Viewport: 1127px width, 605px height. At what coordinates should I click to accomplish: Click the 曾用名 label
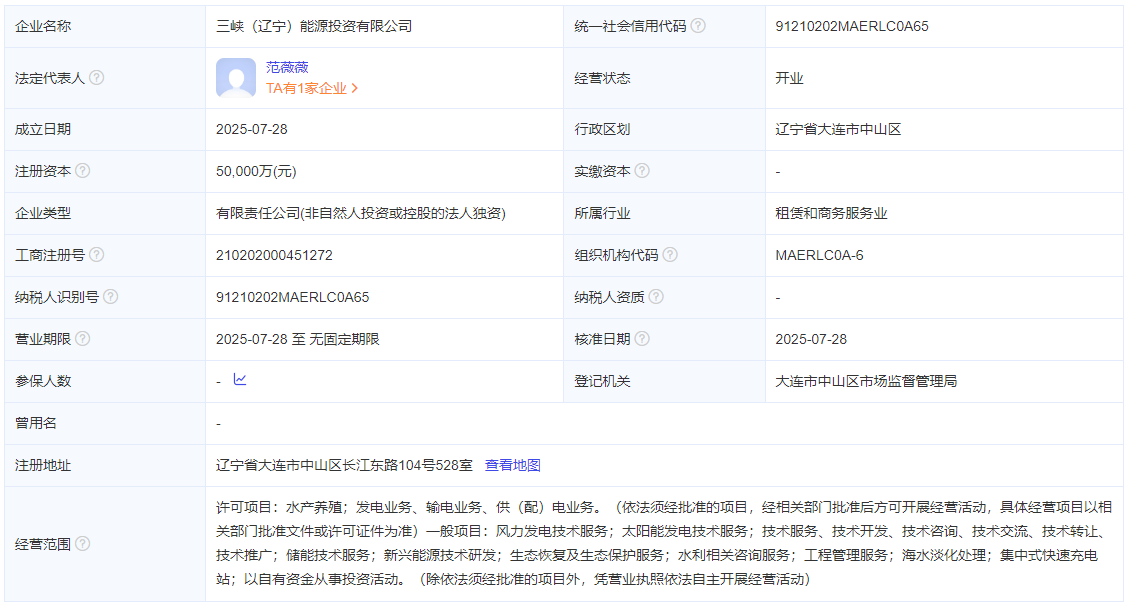pyautogui.click(x=35, y=423)
